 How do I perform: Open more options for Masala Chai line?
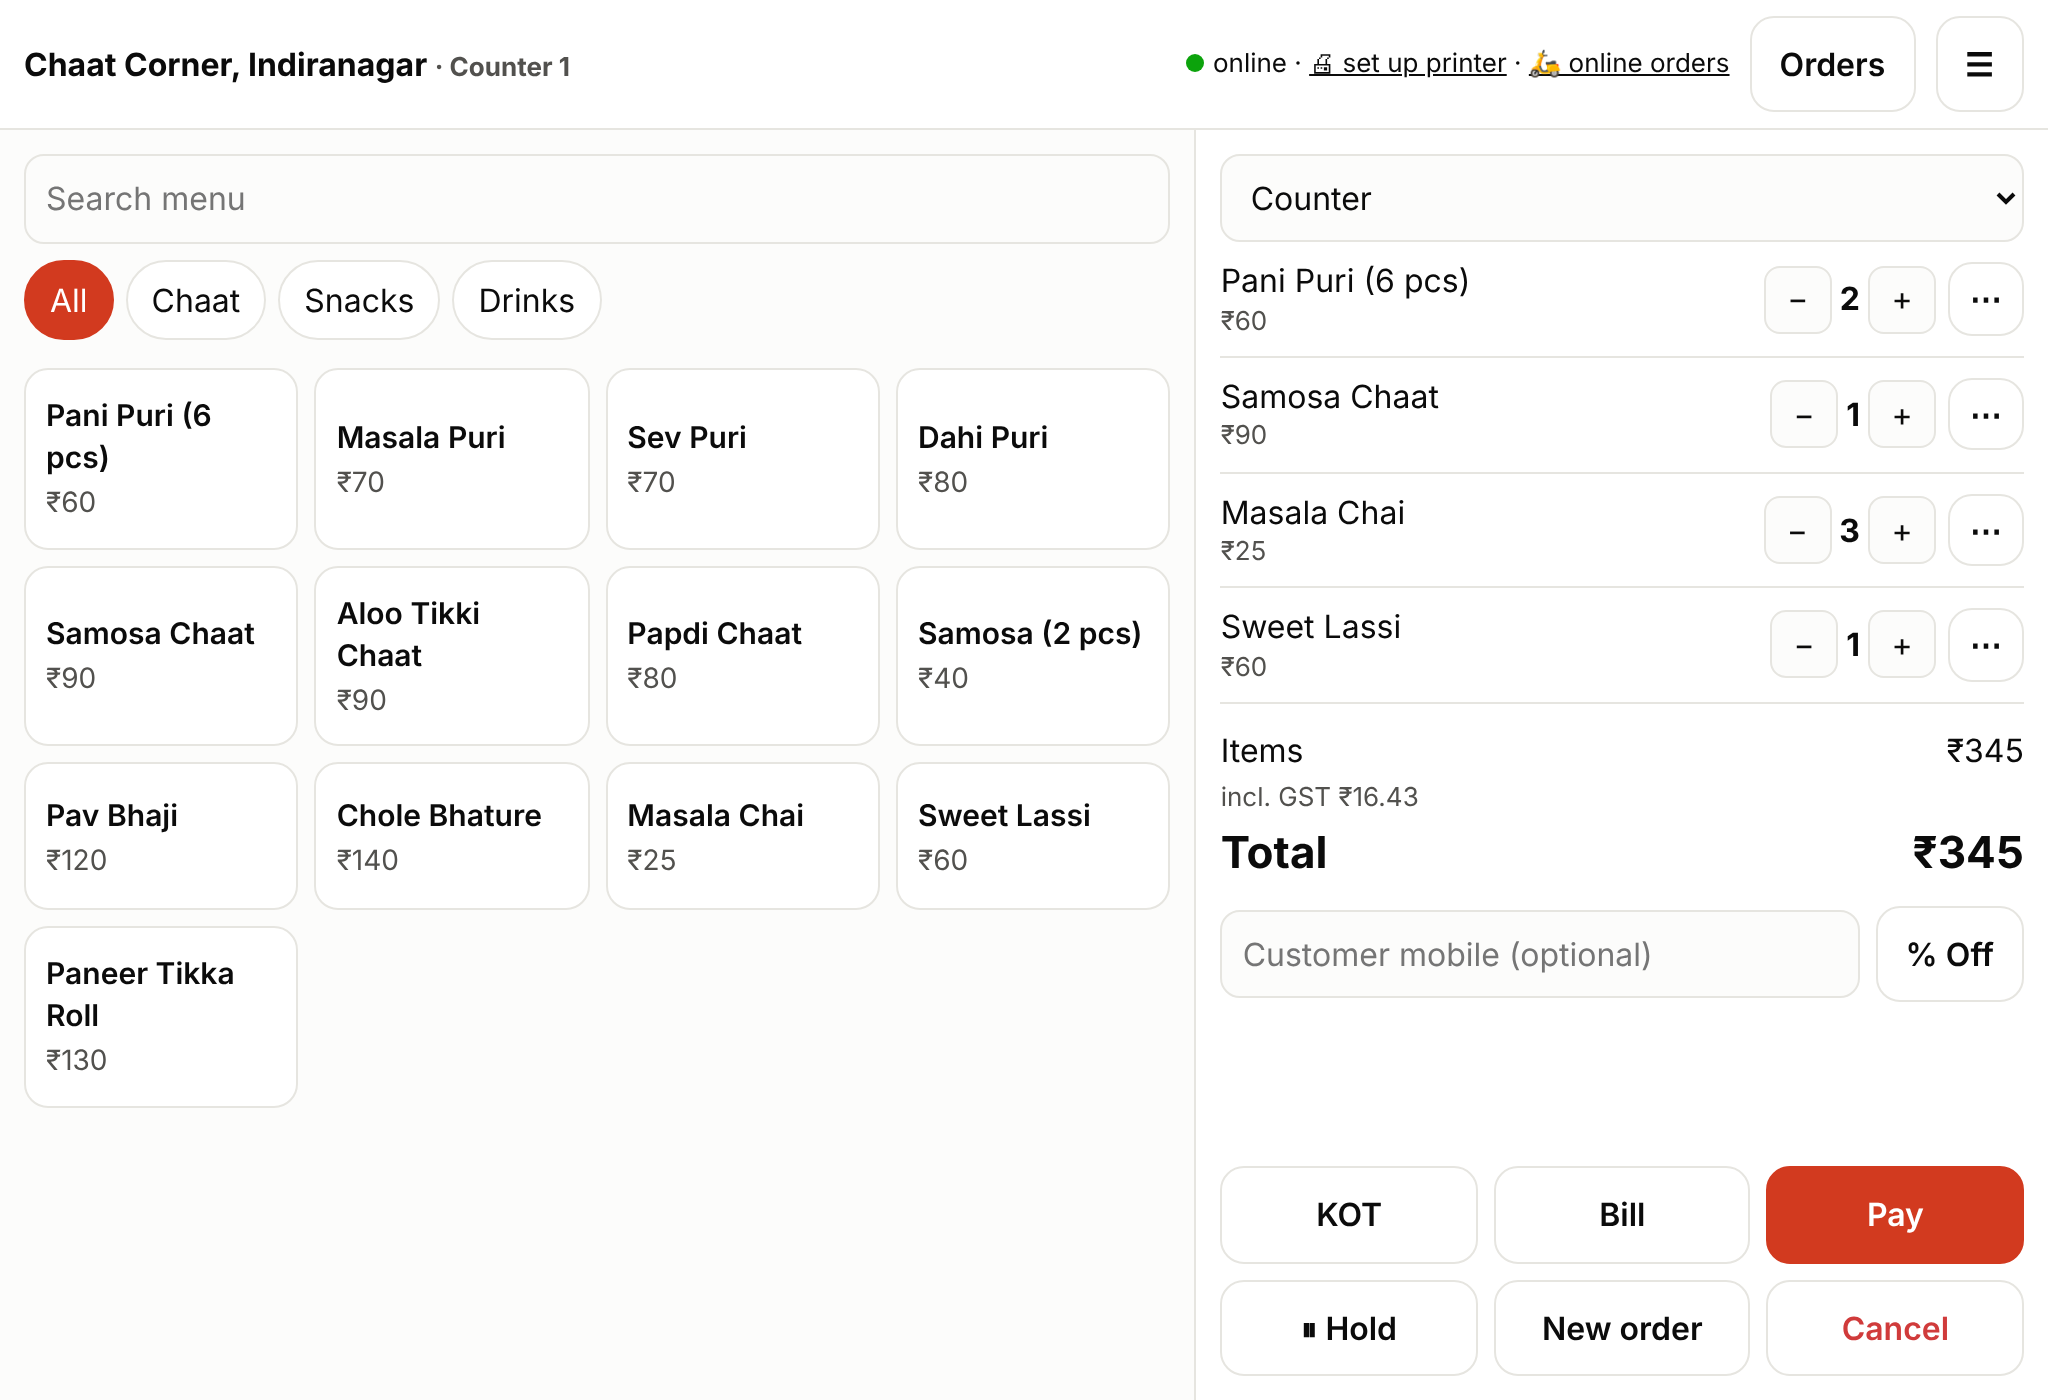click(x=1985, y=531)
